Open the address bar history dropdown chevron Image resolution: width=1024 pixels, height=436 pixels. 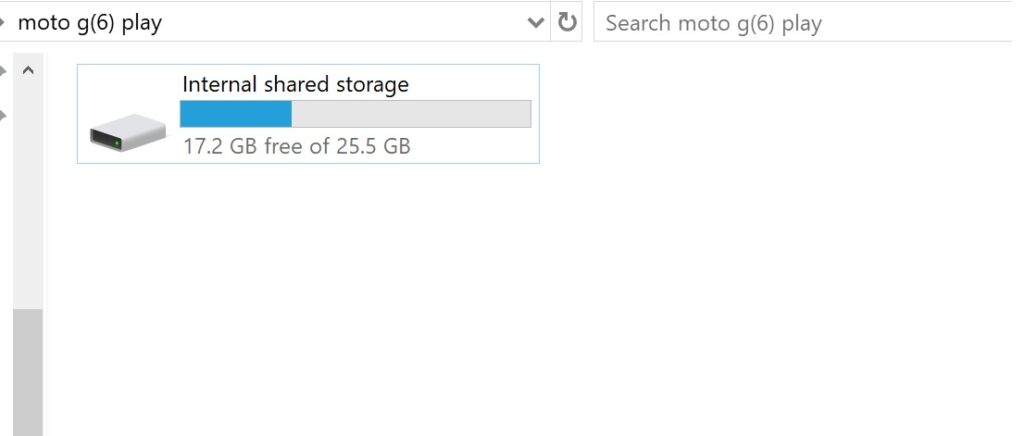pyautogui.click(x=536, y=23)
